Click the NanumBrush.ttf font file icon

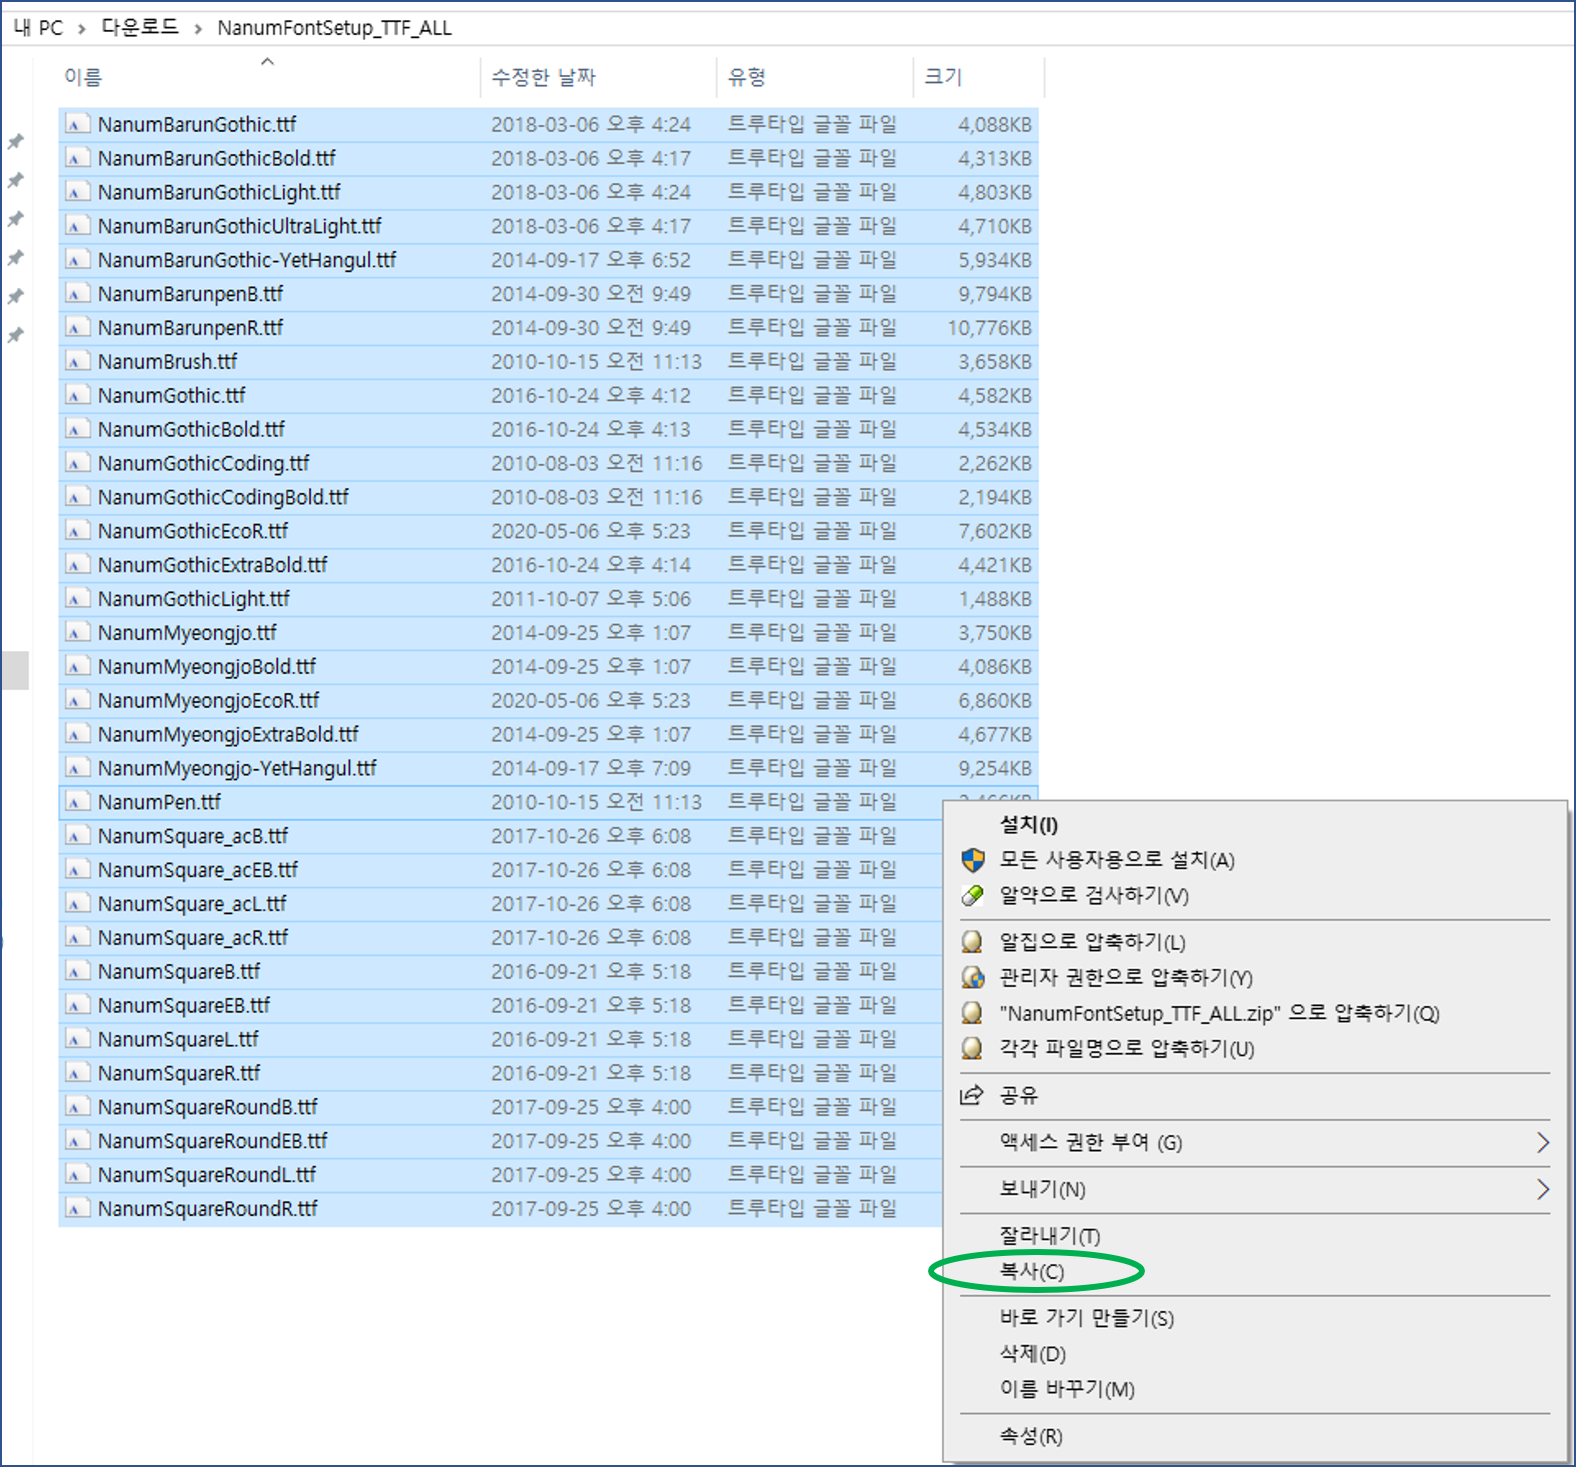(x=77, y=361)
